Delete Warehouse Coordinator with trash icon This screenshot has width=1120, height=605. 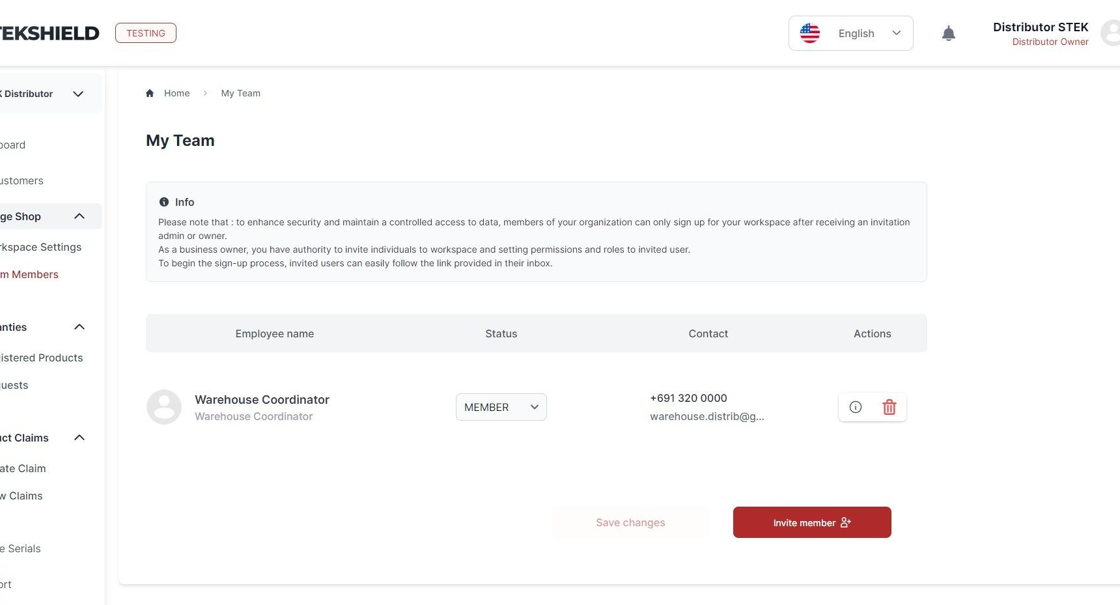(889, 407)
